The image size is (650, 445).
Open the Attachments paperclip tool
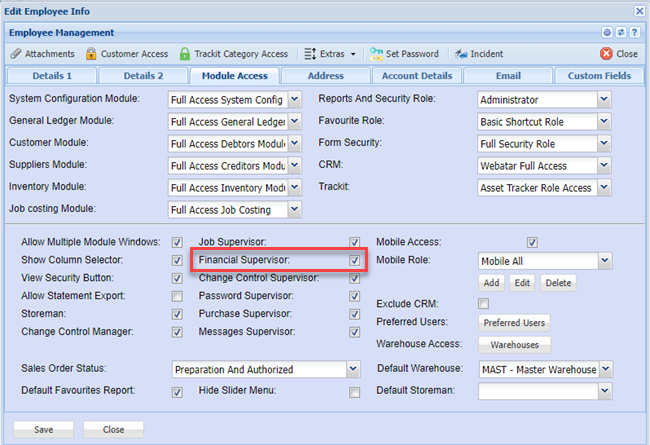click(x=42, y=54)
